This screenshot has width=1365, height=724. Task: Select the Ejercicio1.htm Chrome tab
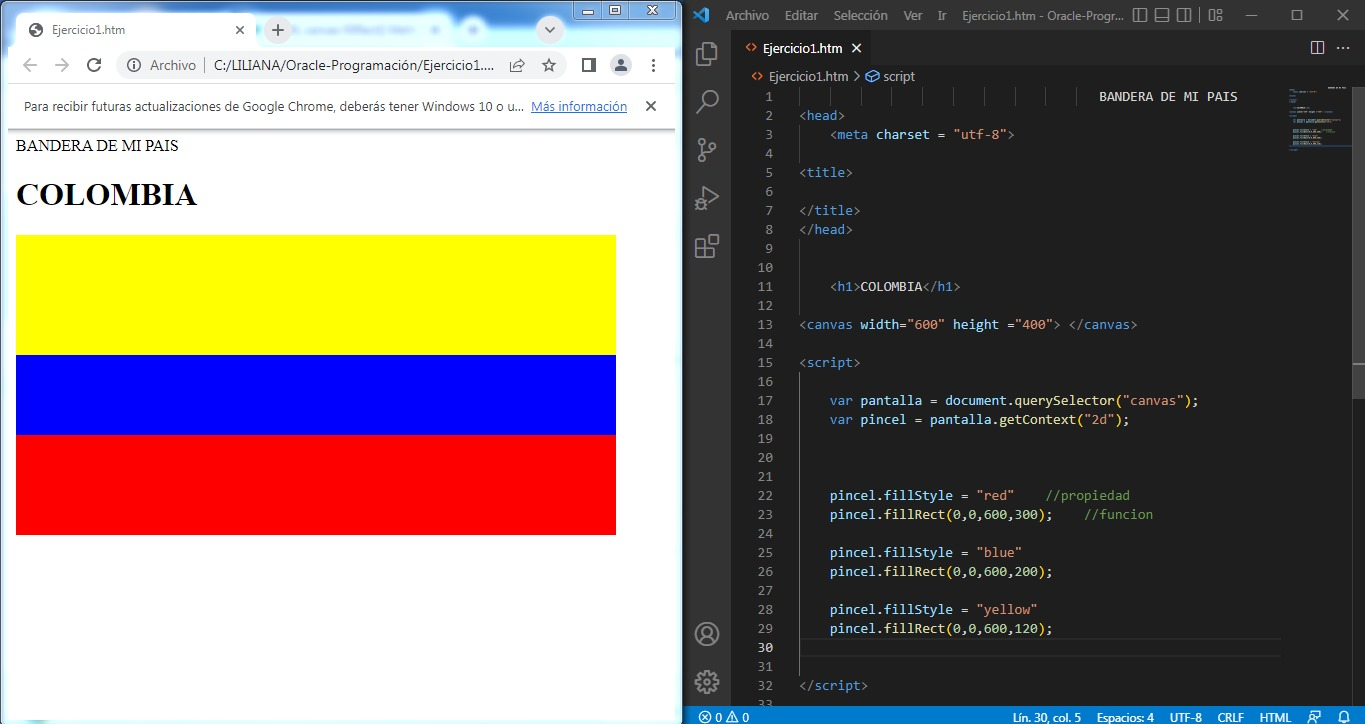pos(138,30)
